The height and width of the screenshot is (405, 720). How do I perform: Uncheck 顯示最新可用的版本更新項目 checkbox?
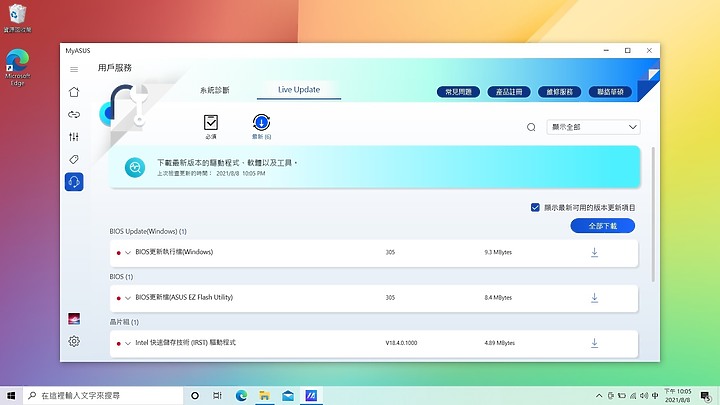click(x=535, y=208)
